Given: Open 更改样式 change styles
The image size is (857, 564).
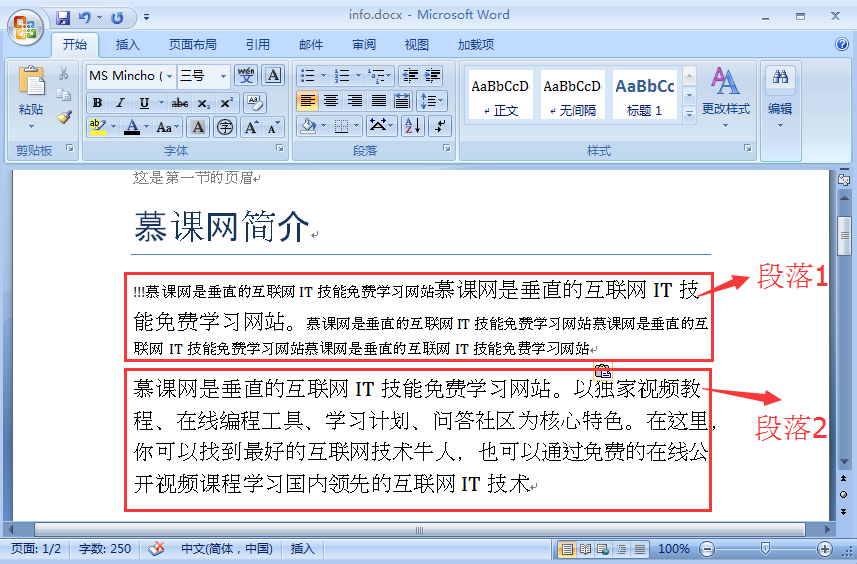Looking at the screenshot, I should tap(726, 97).
